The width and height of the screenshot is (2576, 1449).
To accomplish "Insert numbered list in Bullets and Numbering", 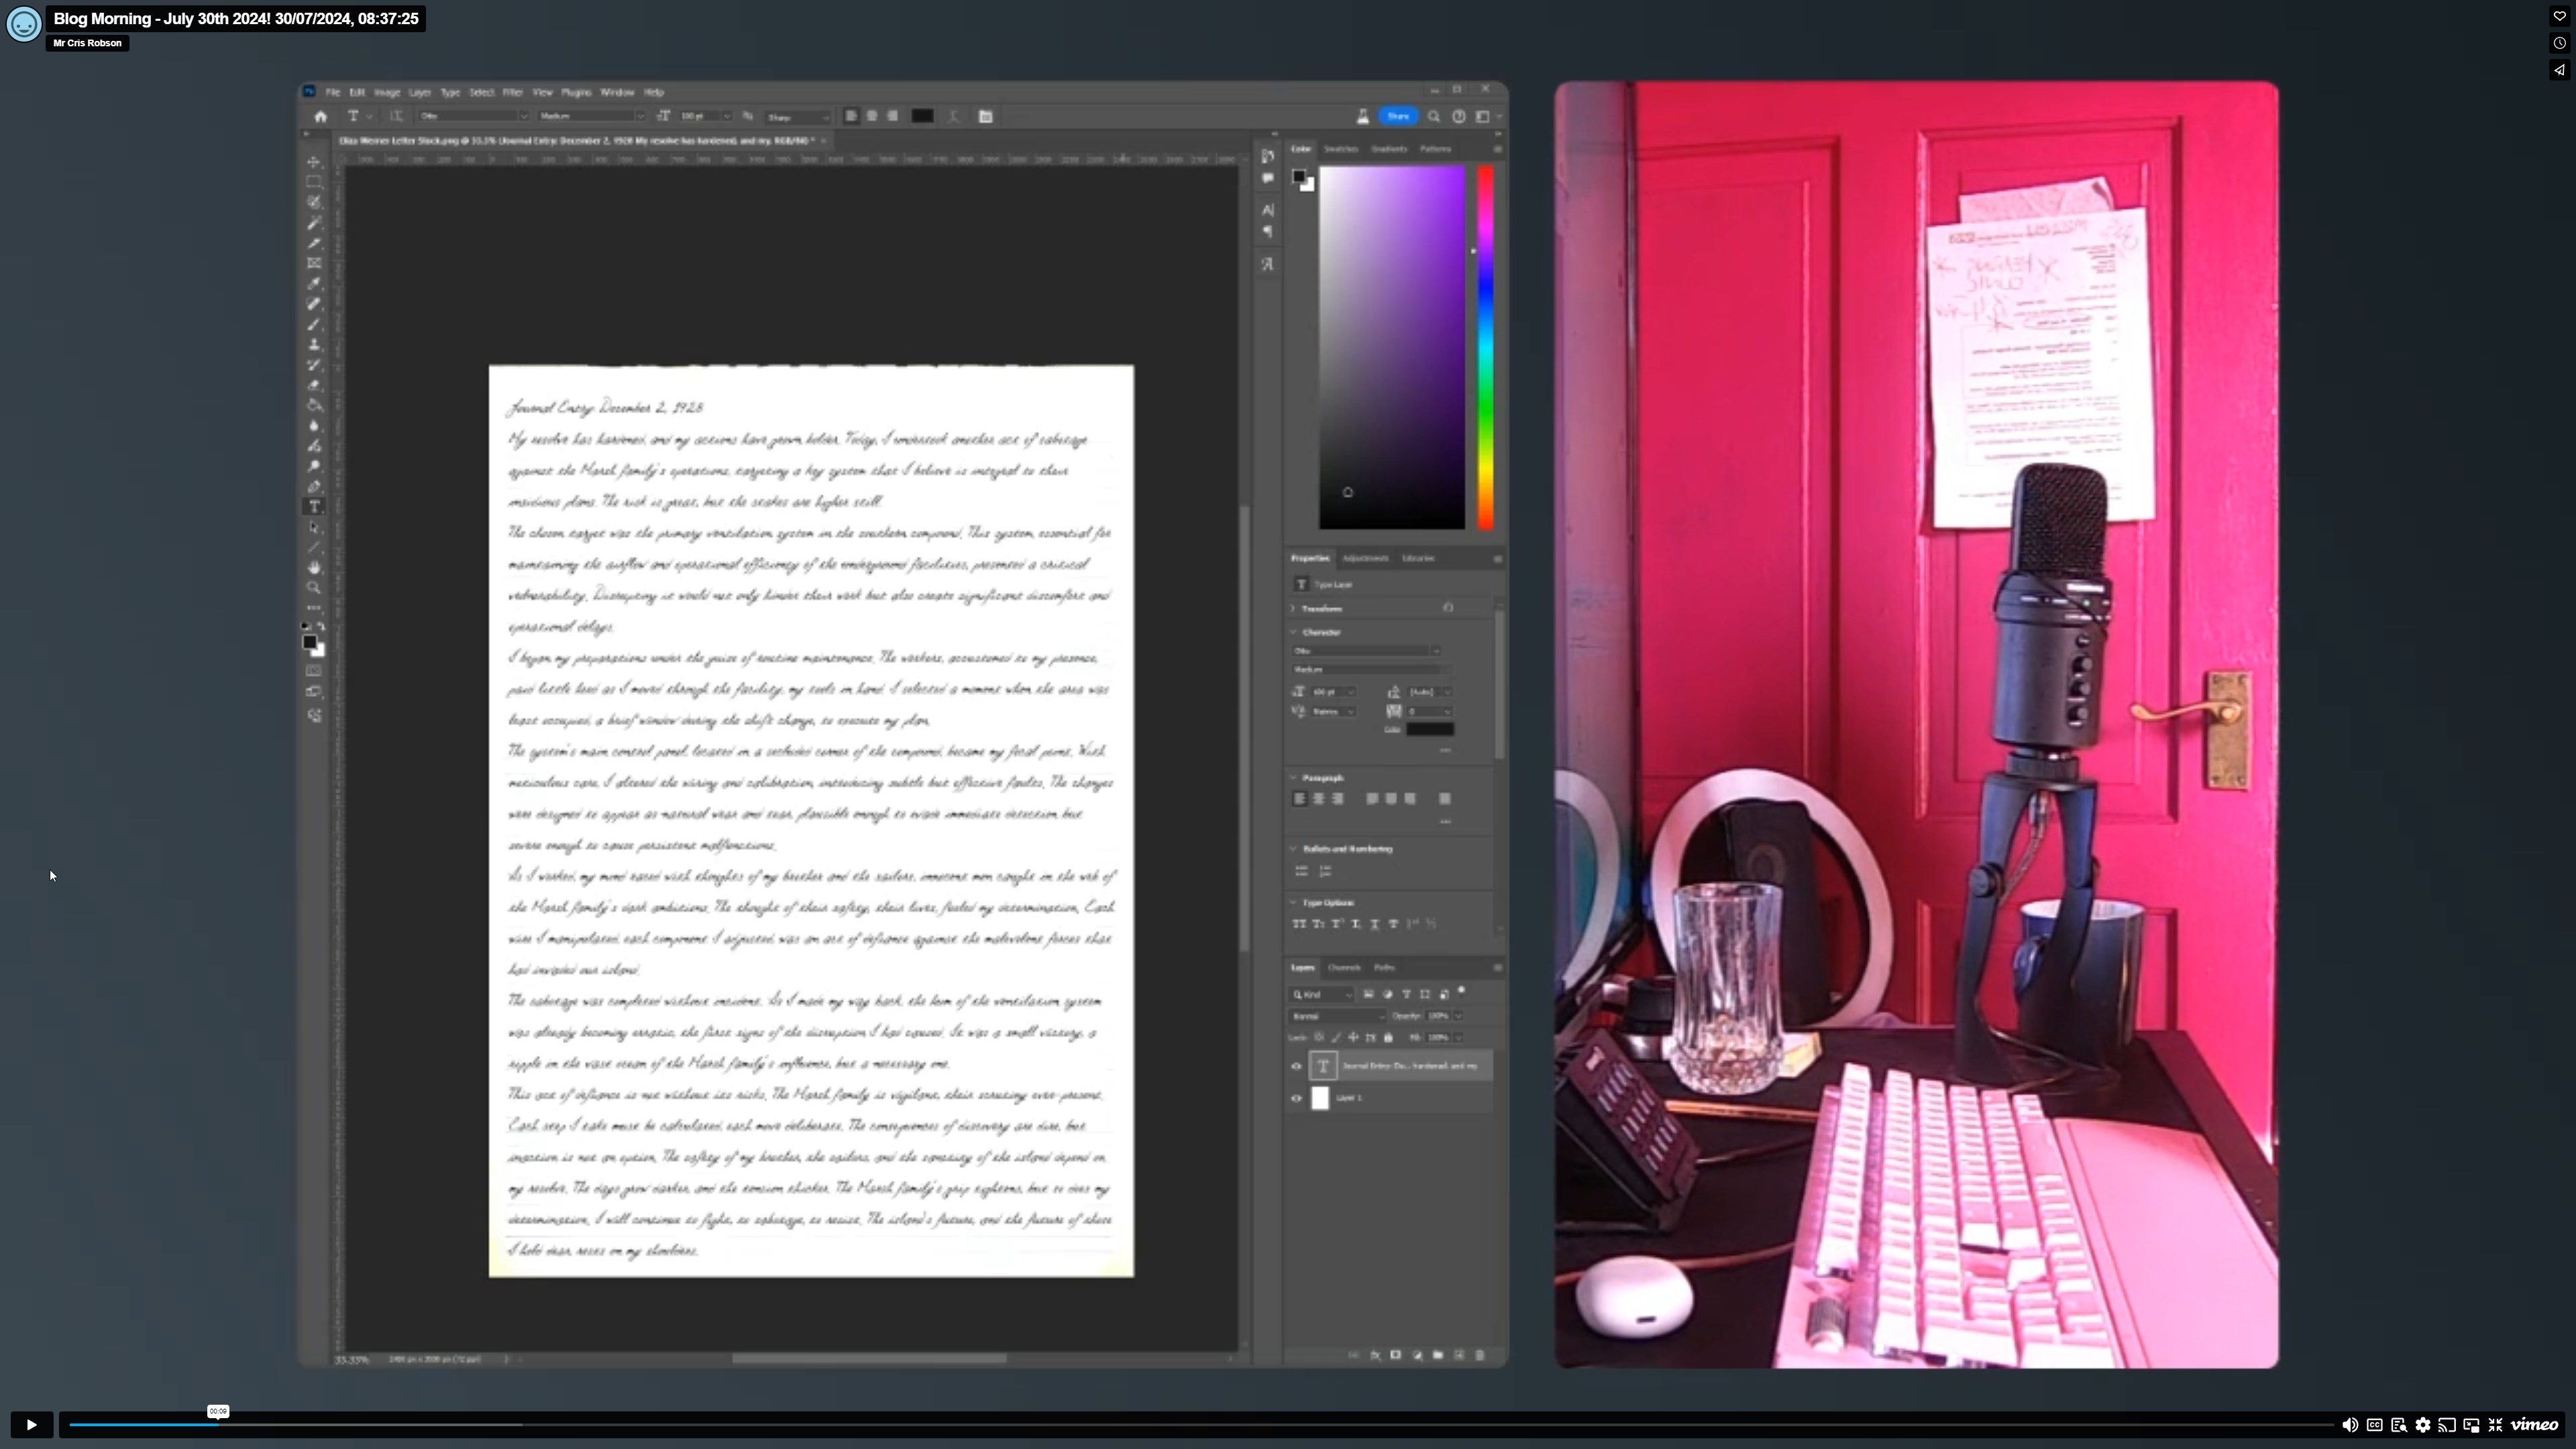I will click(x=1326, y=871).
